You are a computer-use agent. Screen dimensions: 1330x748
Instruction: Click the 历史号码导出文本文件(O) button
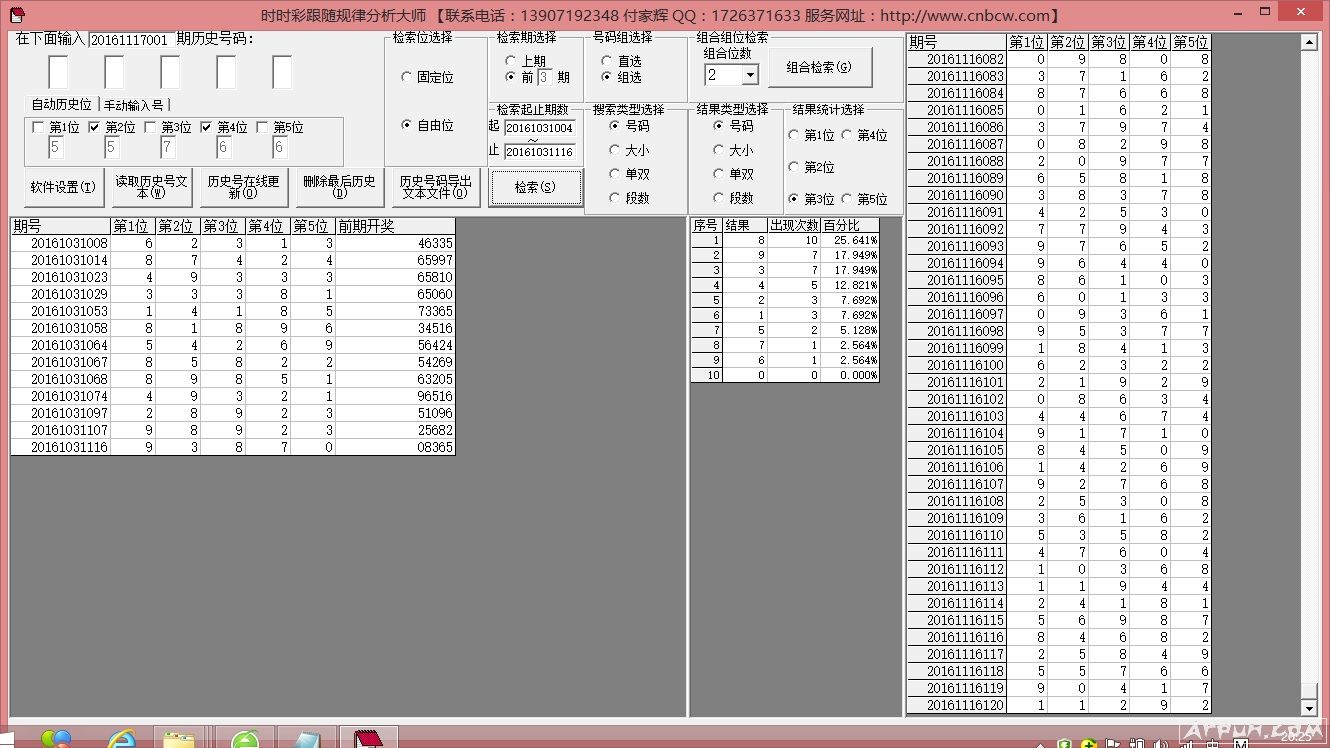tap(435, 187)
